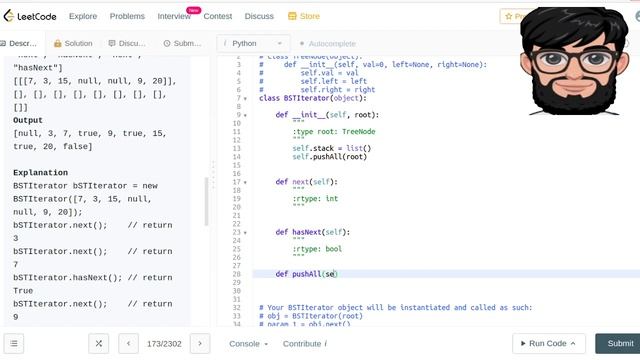The width and height of the screenshot is (640, 360).
Task: Go to the Contest page
Action: 218,16
